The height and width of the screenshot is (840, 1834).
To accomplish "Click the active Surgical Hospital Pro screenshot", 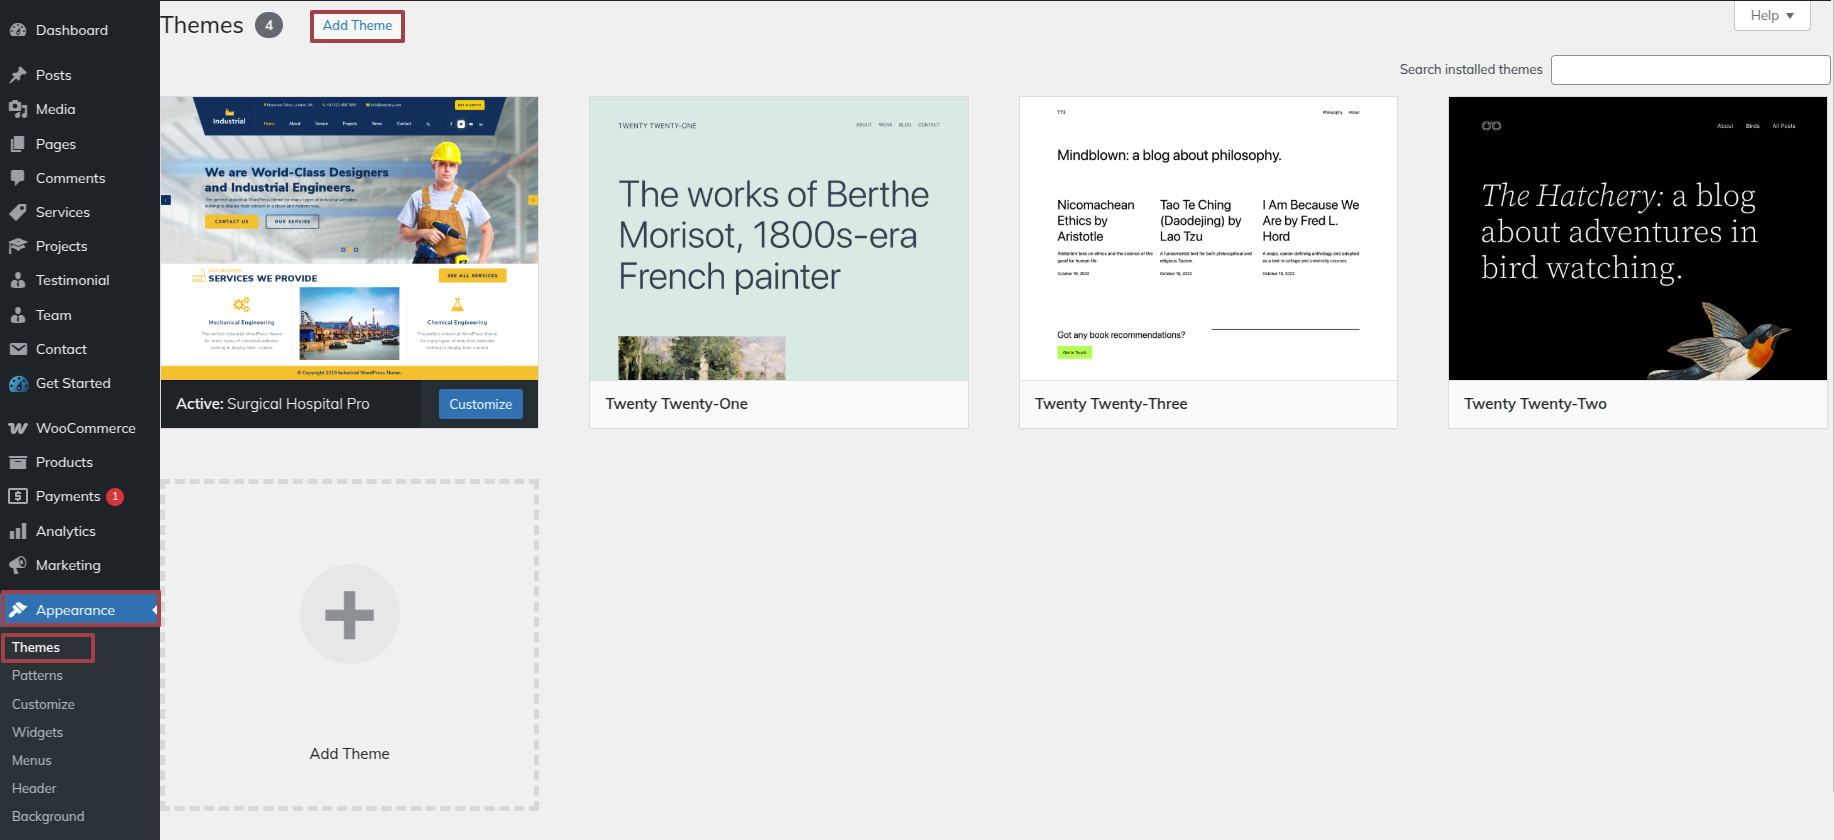I will [350, 238].
